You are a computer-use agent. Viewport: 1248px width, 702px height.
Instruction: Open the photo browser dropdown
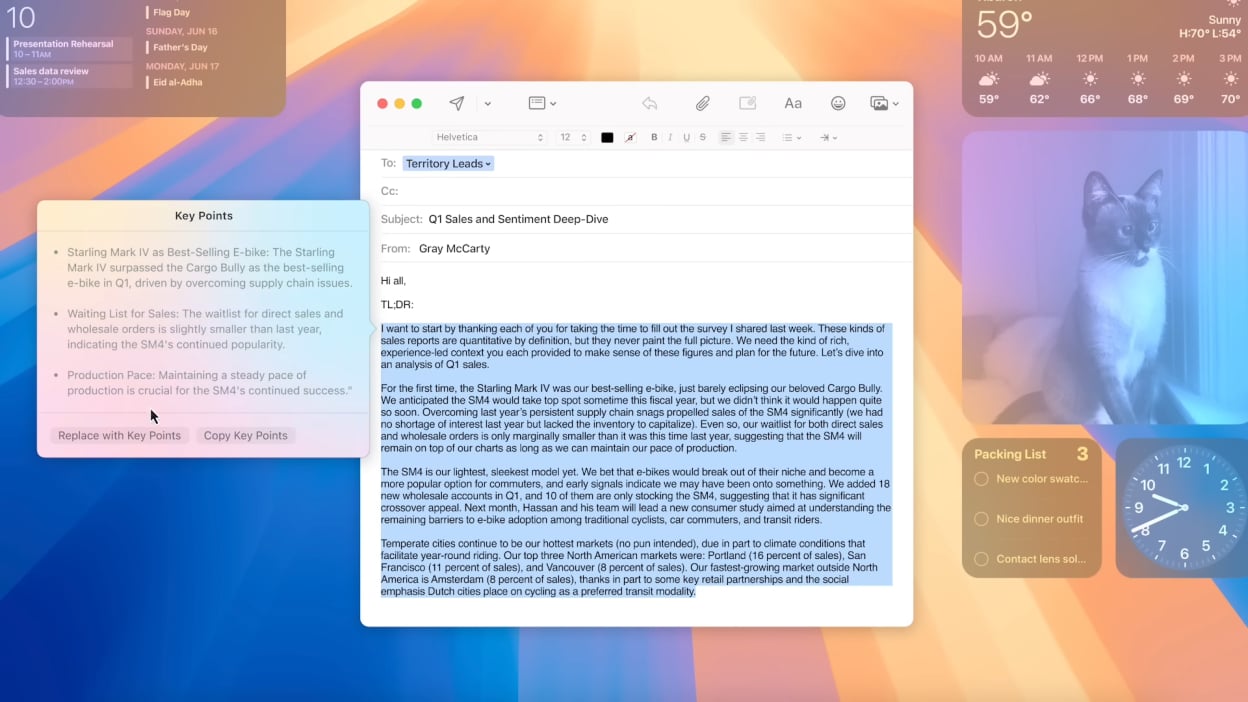tap(884, 103)
